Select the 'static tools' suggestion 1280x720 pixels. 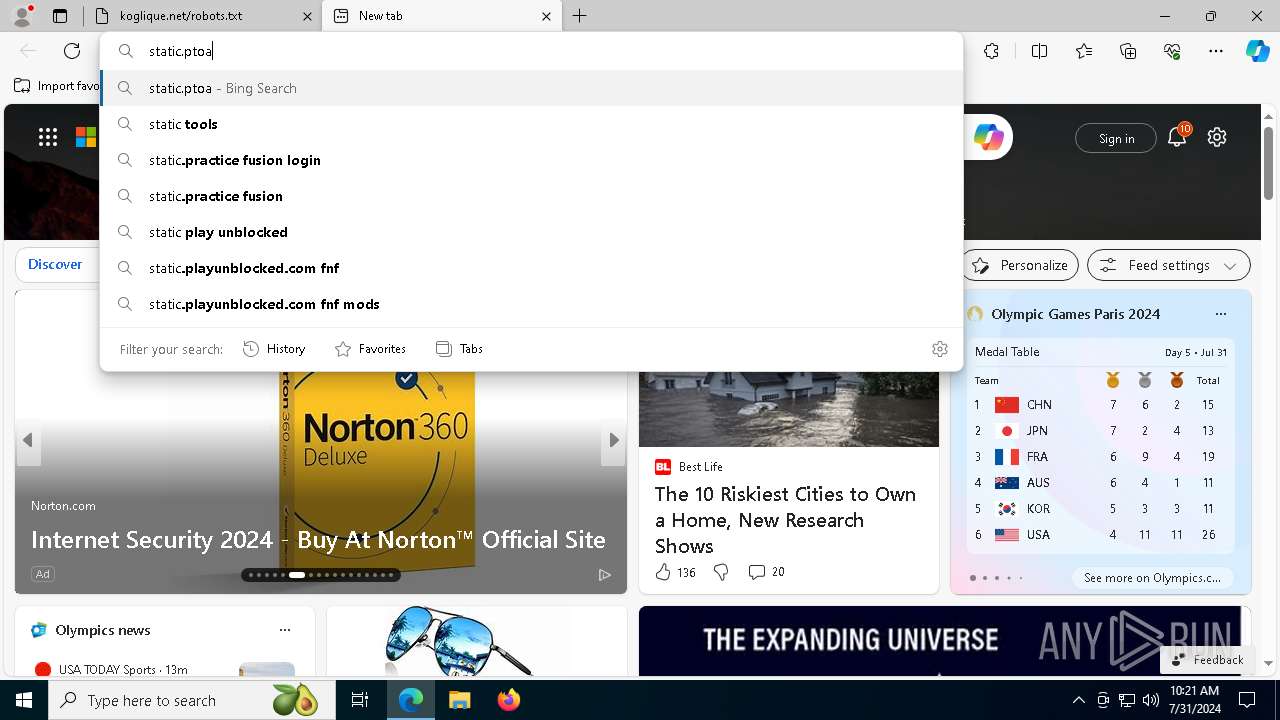click(532, 124)
